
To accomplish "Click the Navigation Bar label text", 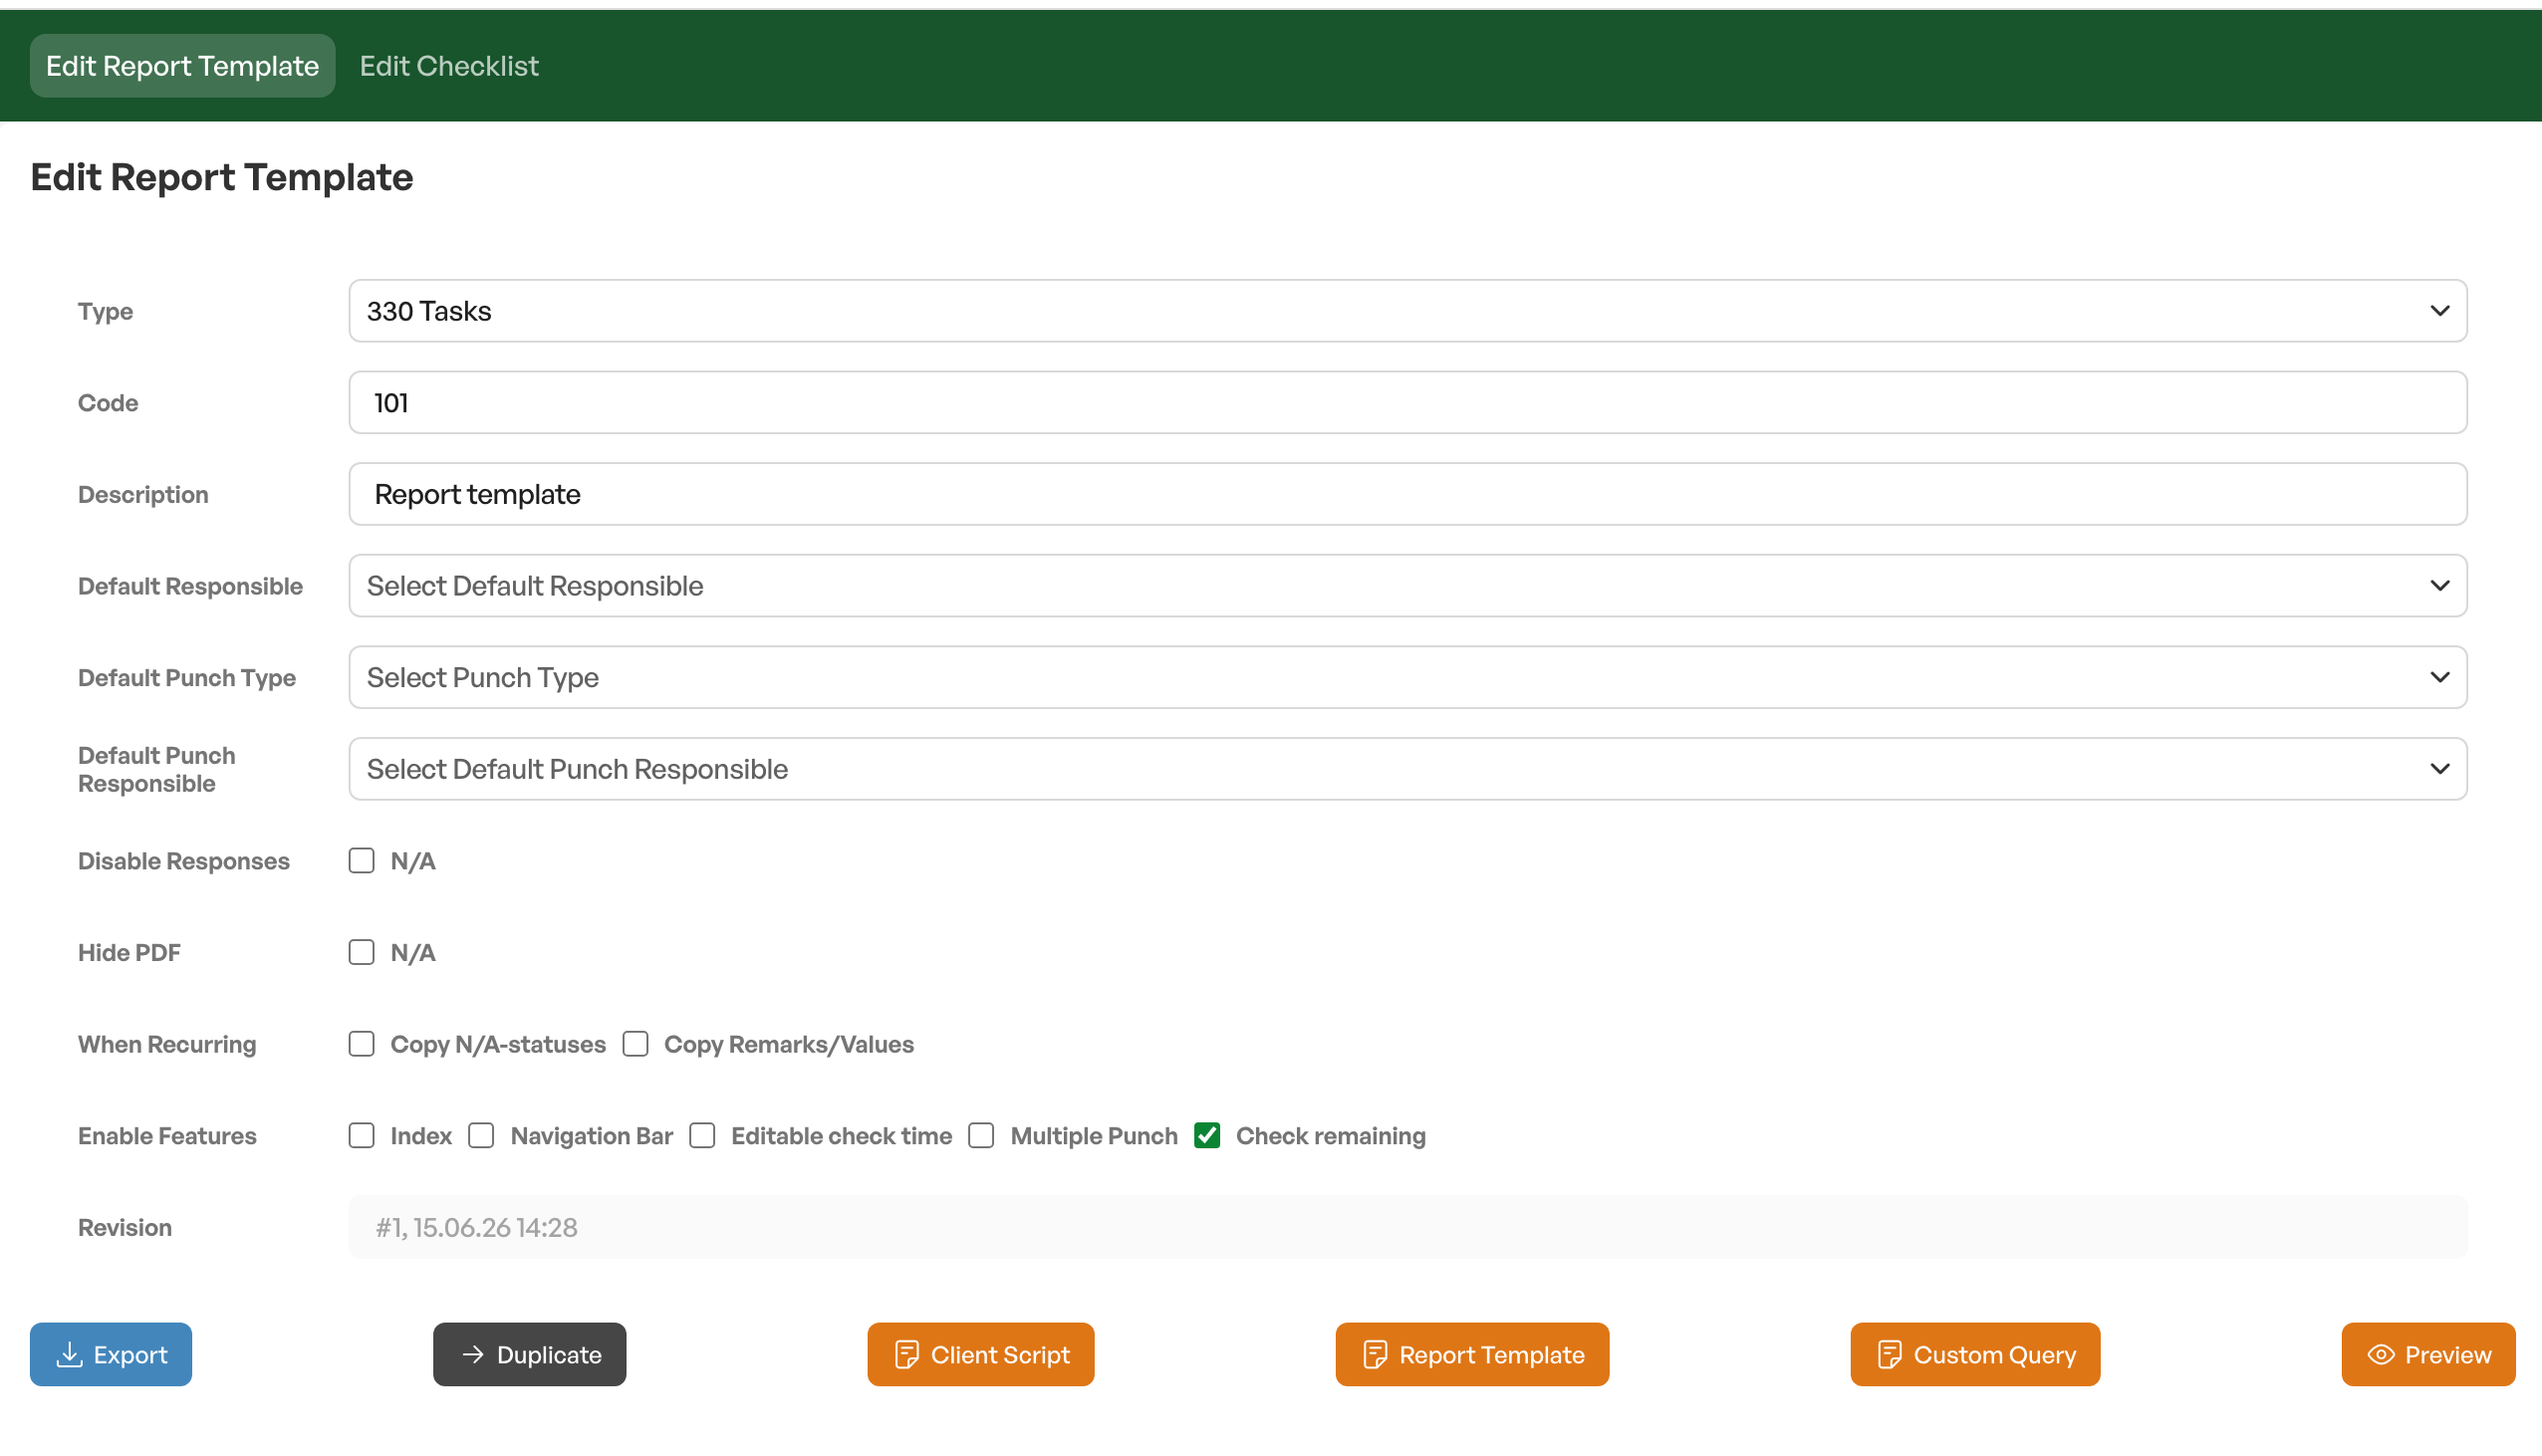I will (x=592, y=1136).
